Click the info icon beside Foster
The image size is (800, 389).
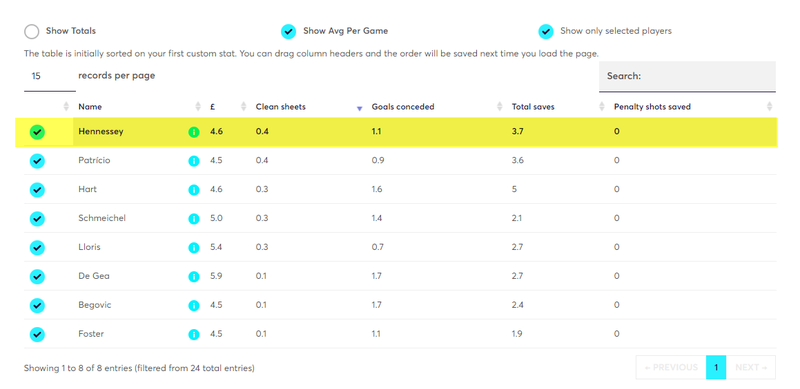(193, 334)
